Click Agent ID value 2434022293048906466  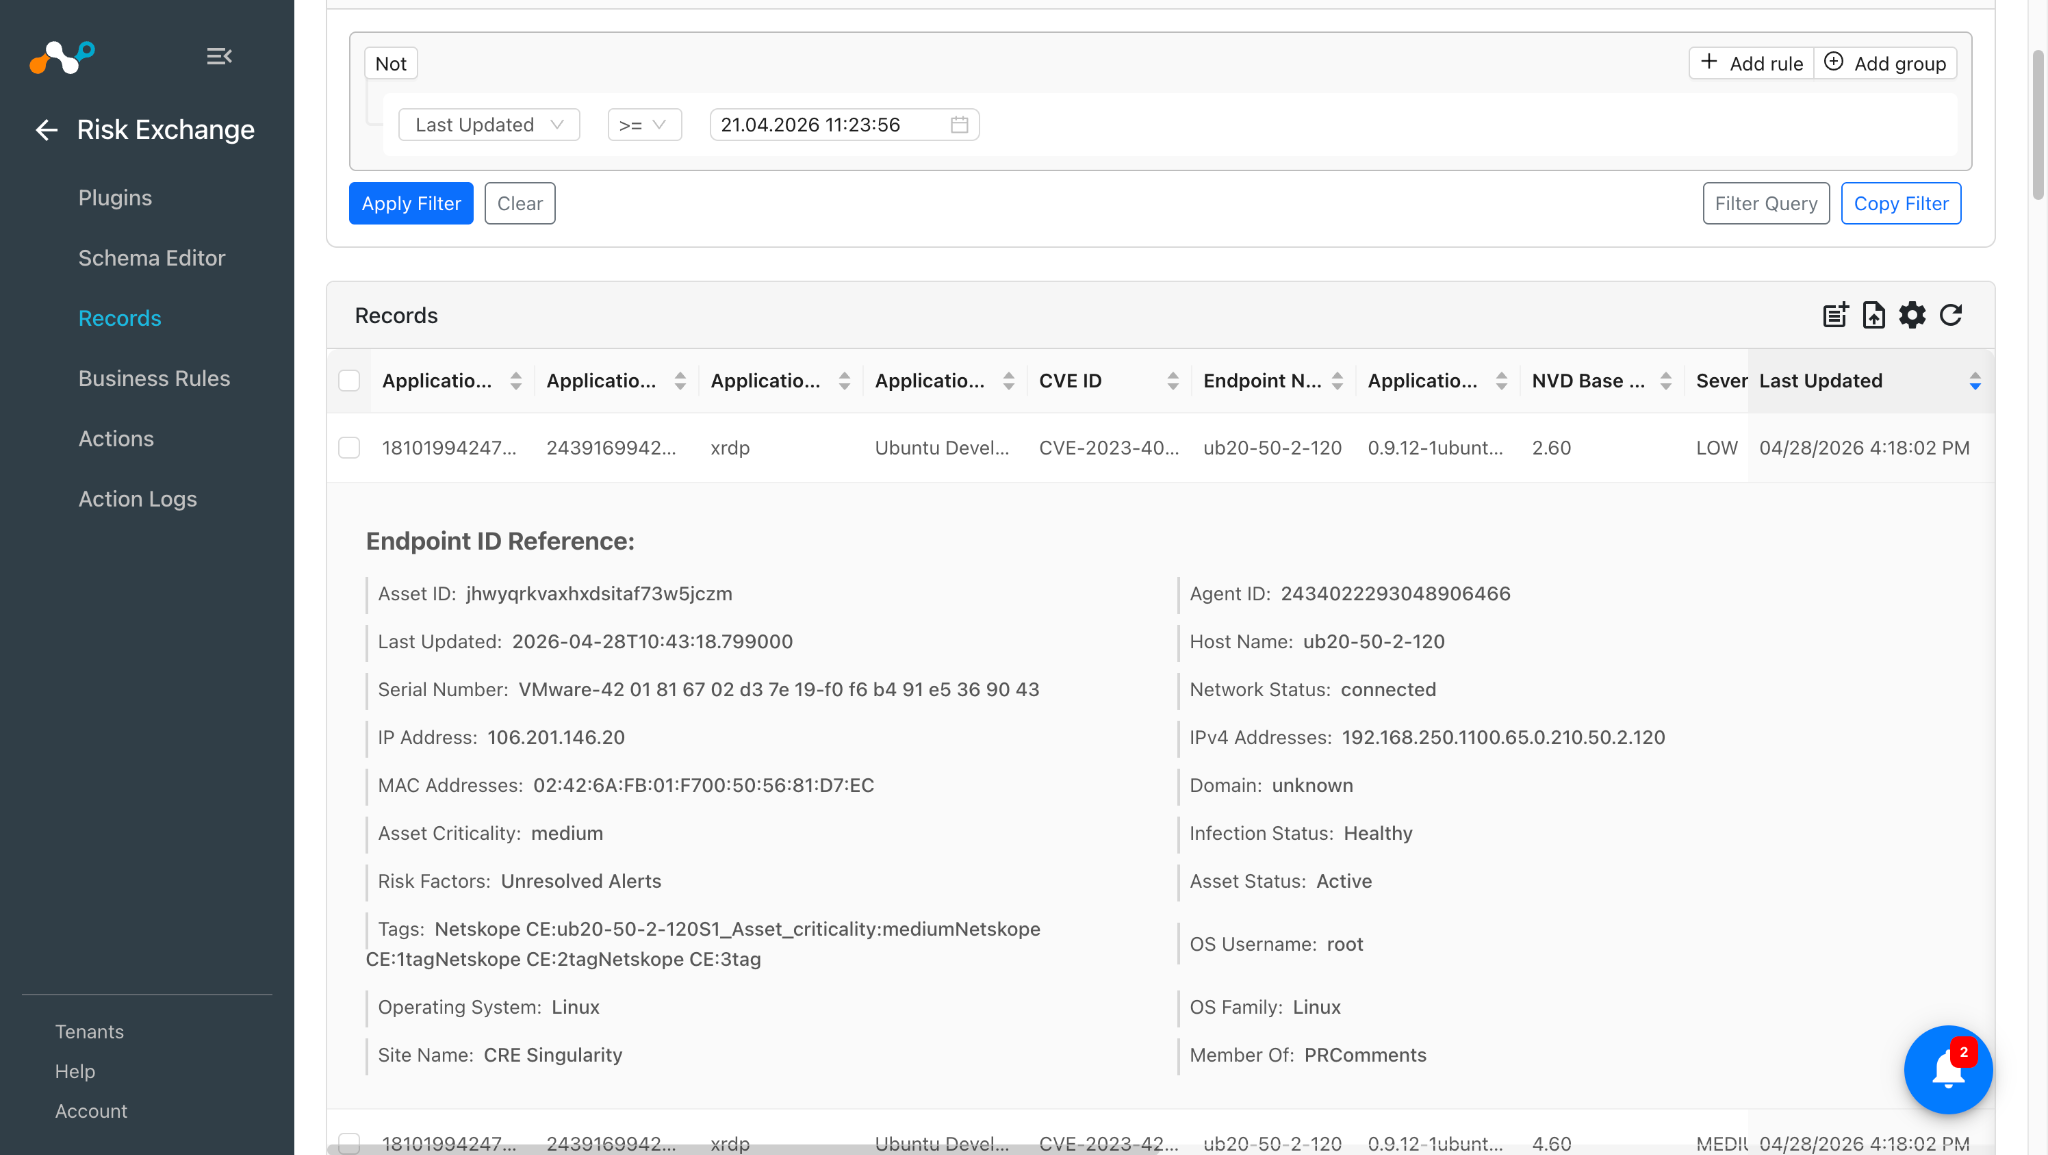coord(1396,594)
